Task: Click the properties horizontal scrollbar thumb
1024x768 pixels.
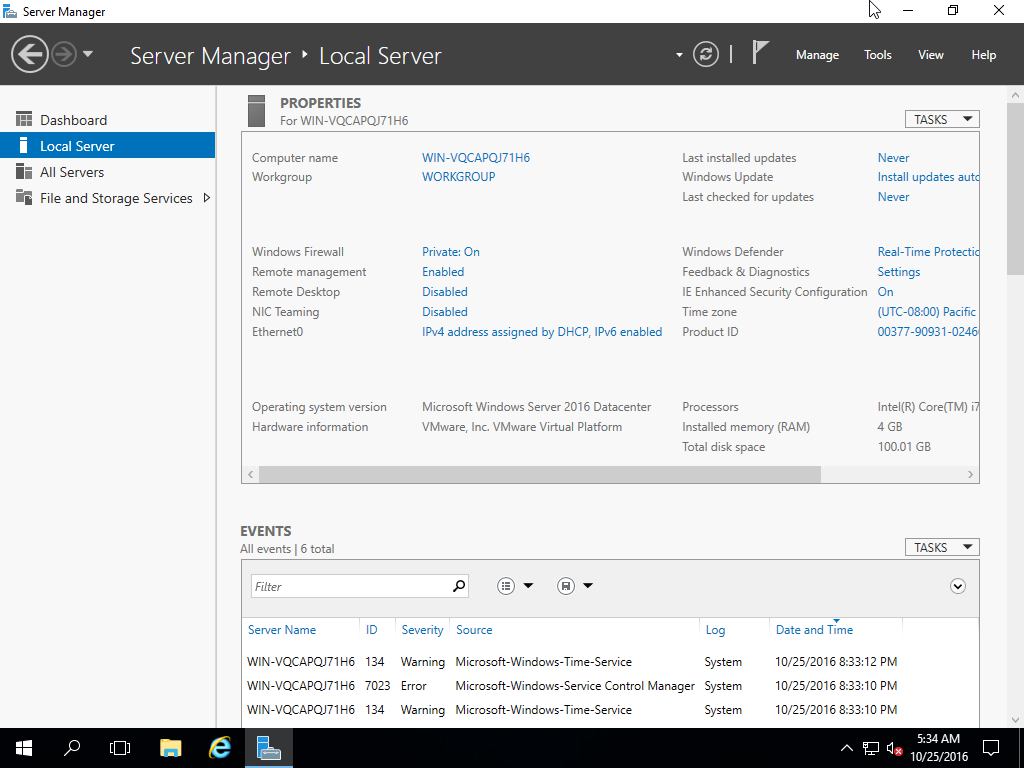Action: click(x=539, y=475)
